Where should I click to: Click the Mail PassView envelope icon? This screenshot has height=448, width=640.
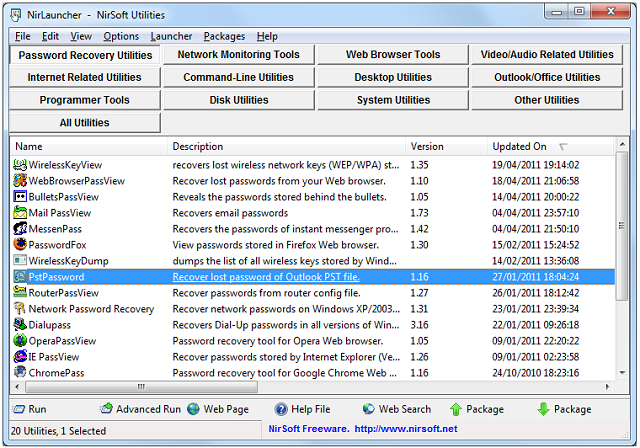point(20,213)
